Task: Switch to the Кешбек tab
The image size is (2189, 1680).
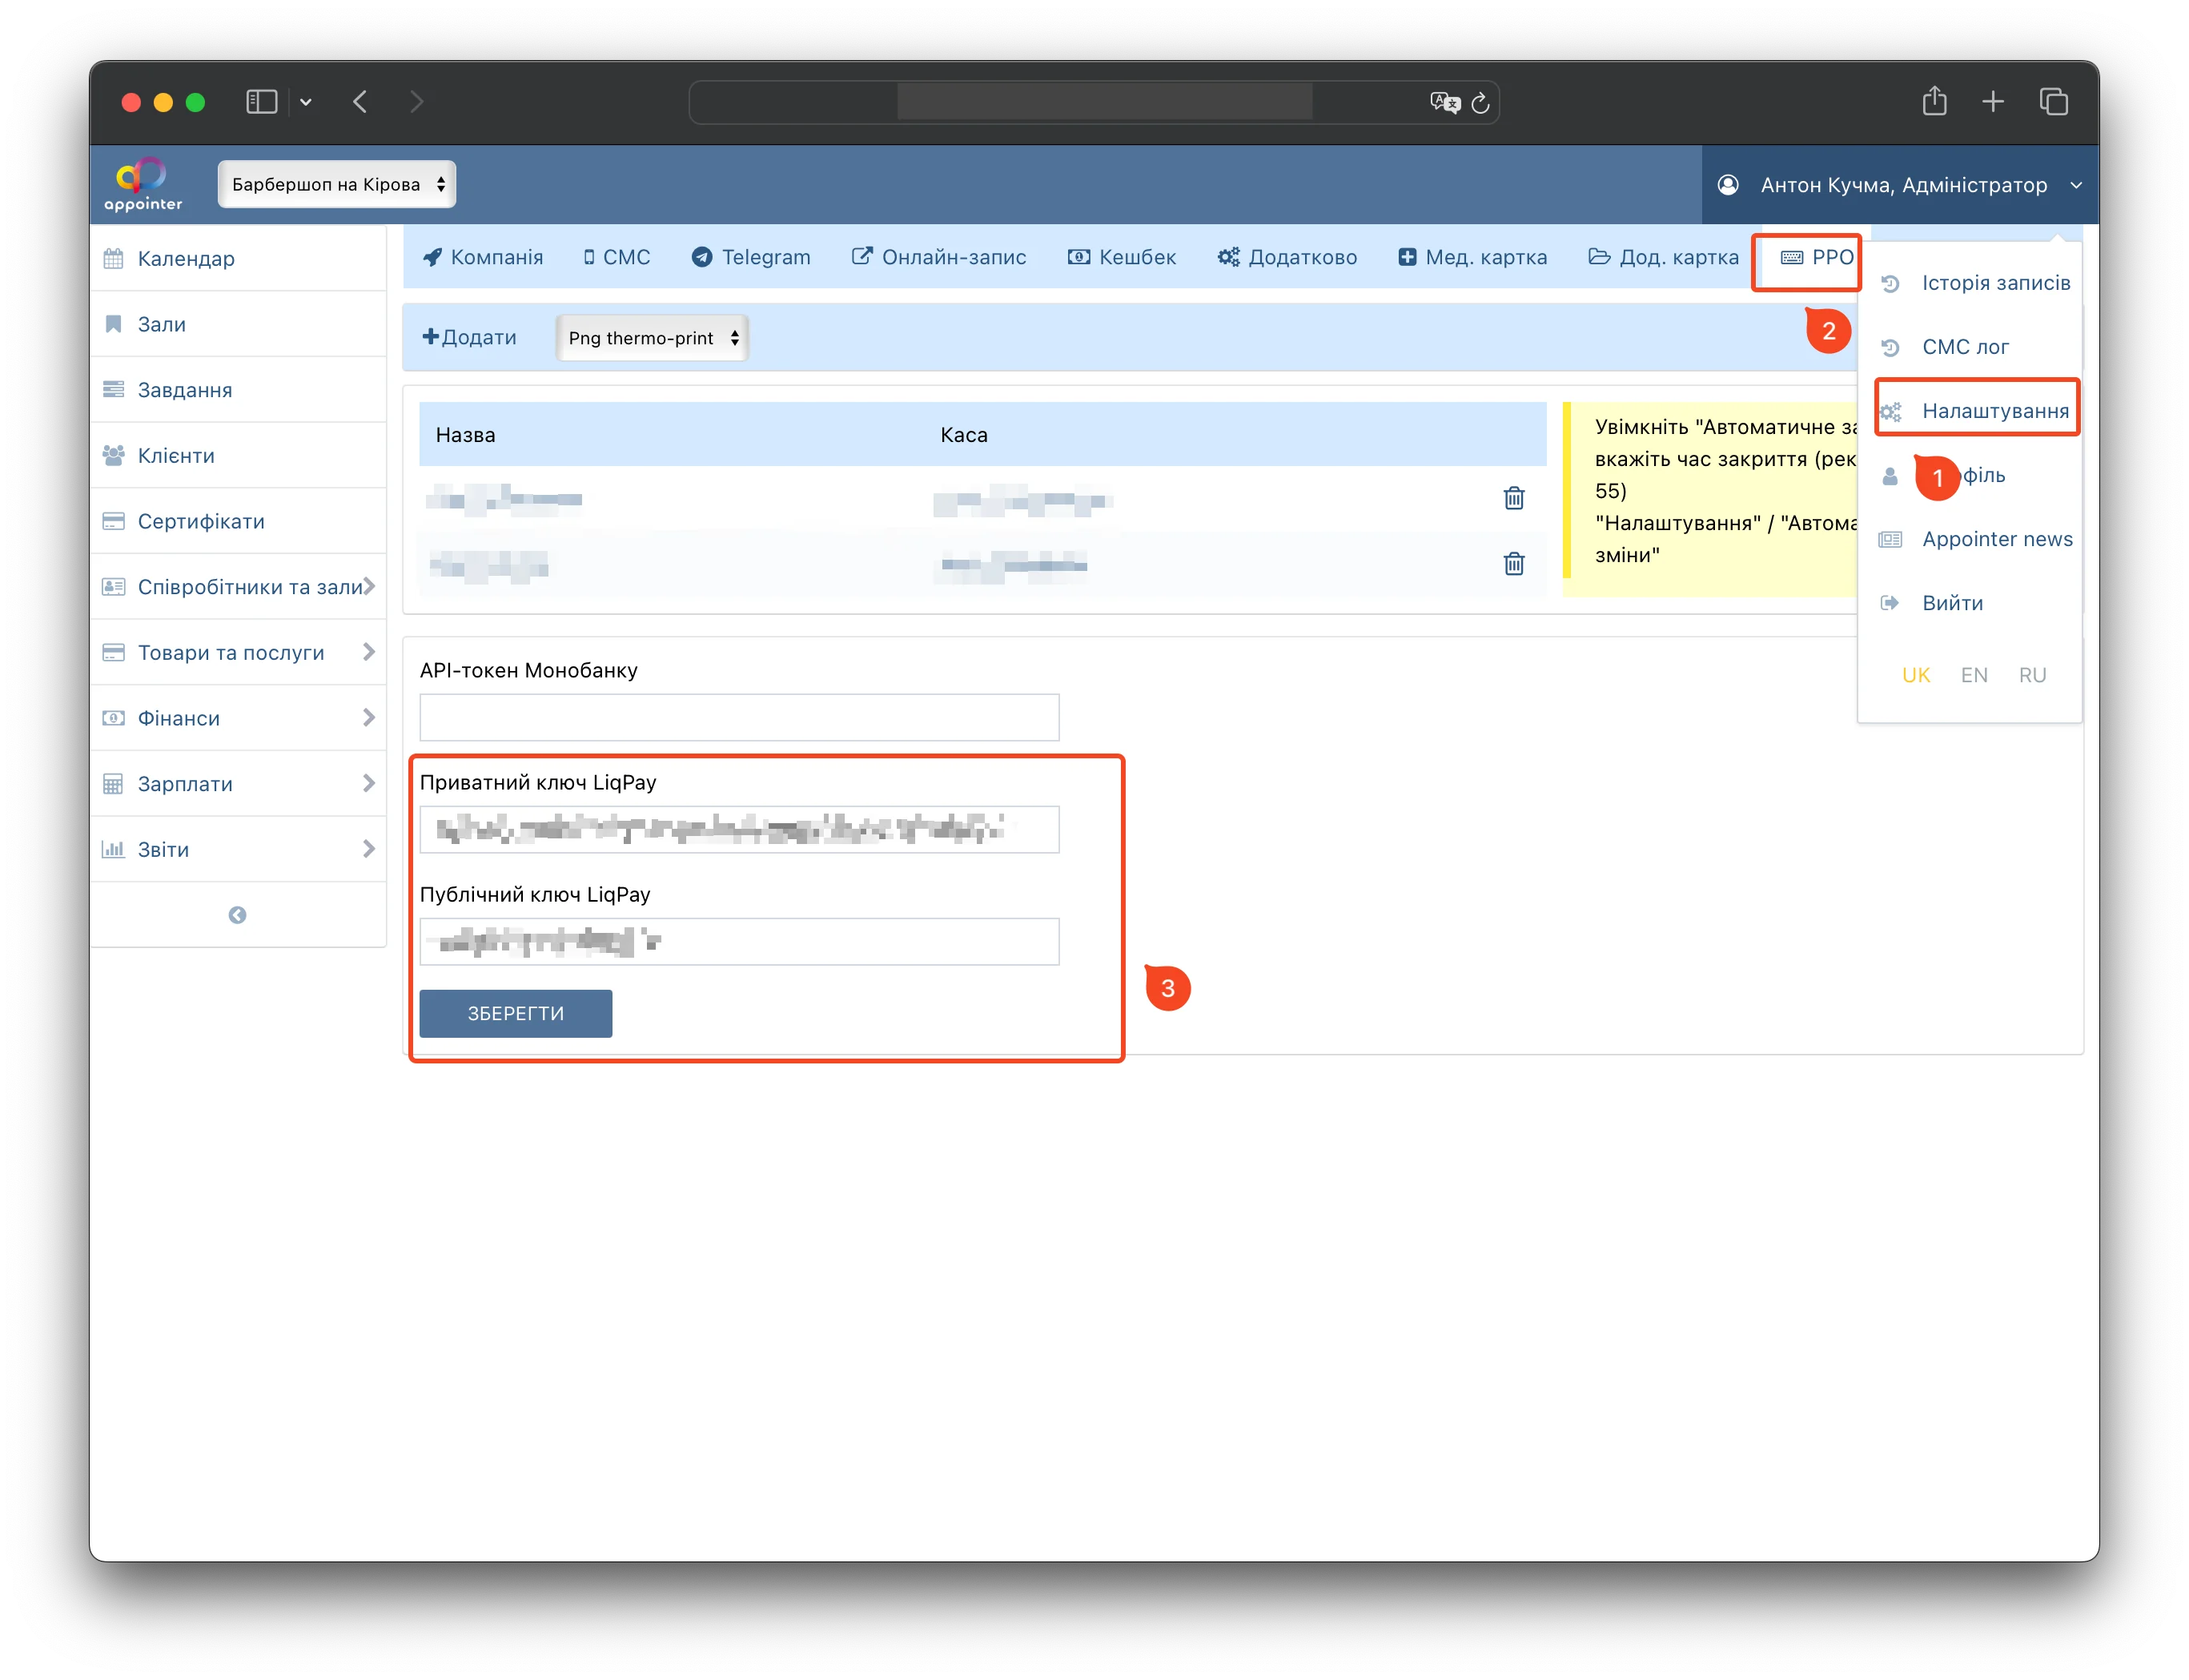Action: [1121, 257]
